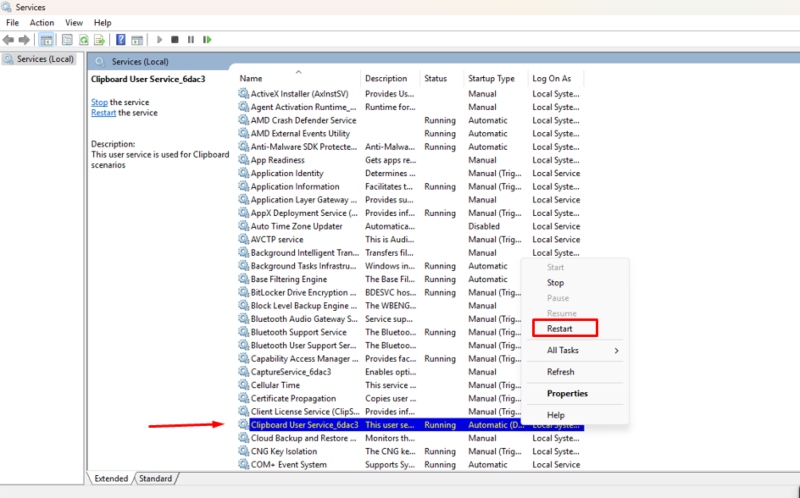Choose Restart in the context menu
This screenshot has width=800, height=498.
tap(560, 329)
